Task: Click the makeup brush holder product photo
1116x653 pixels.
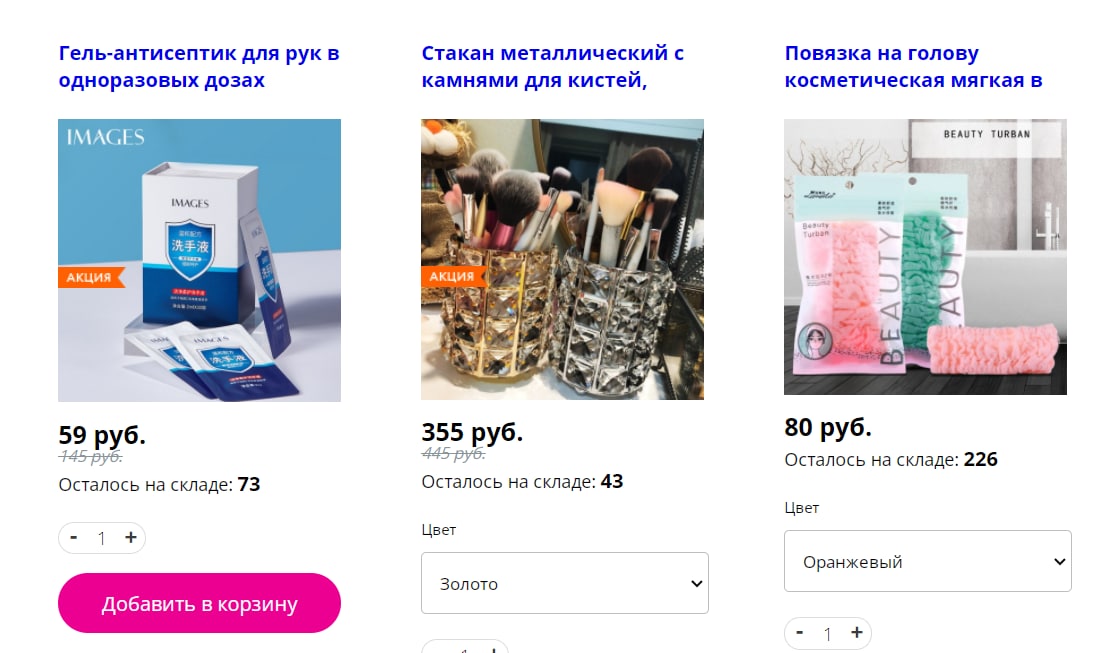Action: pyautogui.click(x=562, y=259)
